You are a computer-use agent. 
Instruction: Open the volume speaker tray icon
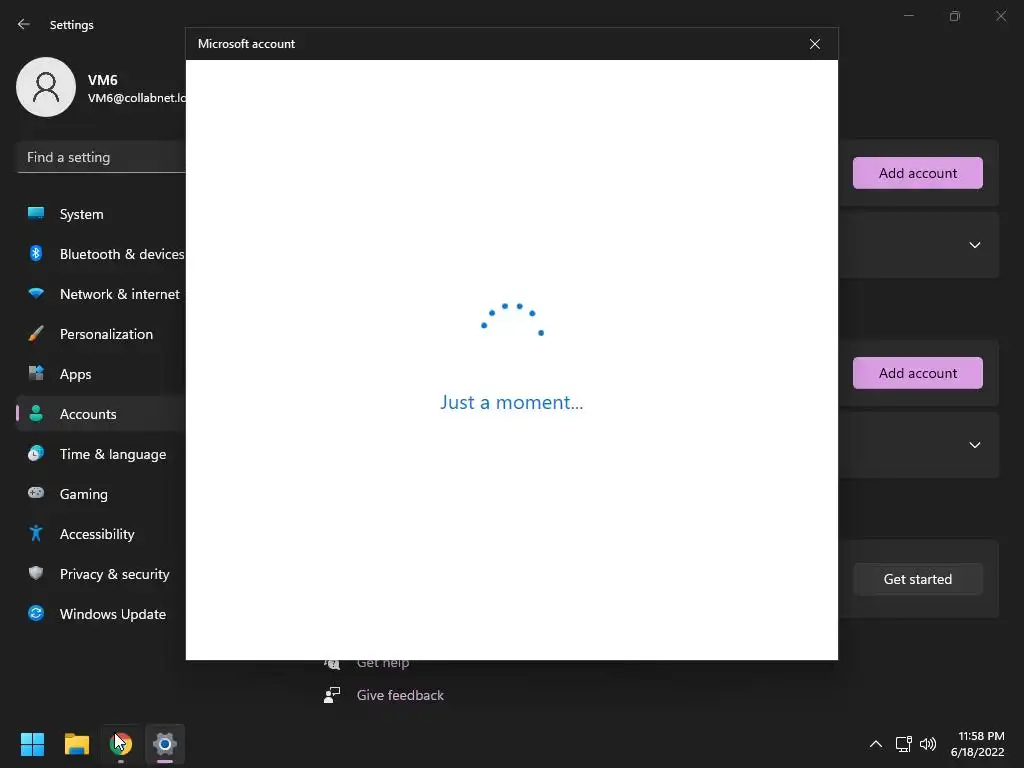pos(927,744)
